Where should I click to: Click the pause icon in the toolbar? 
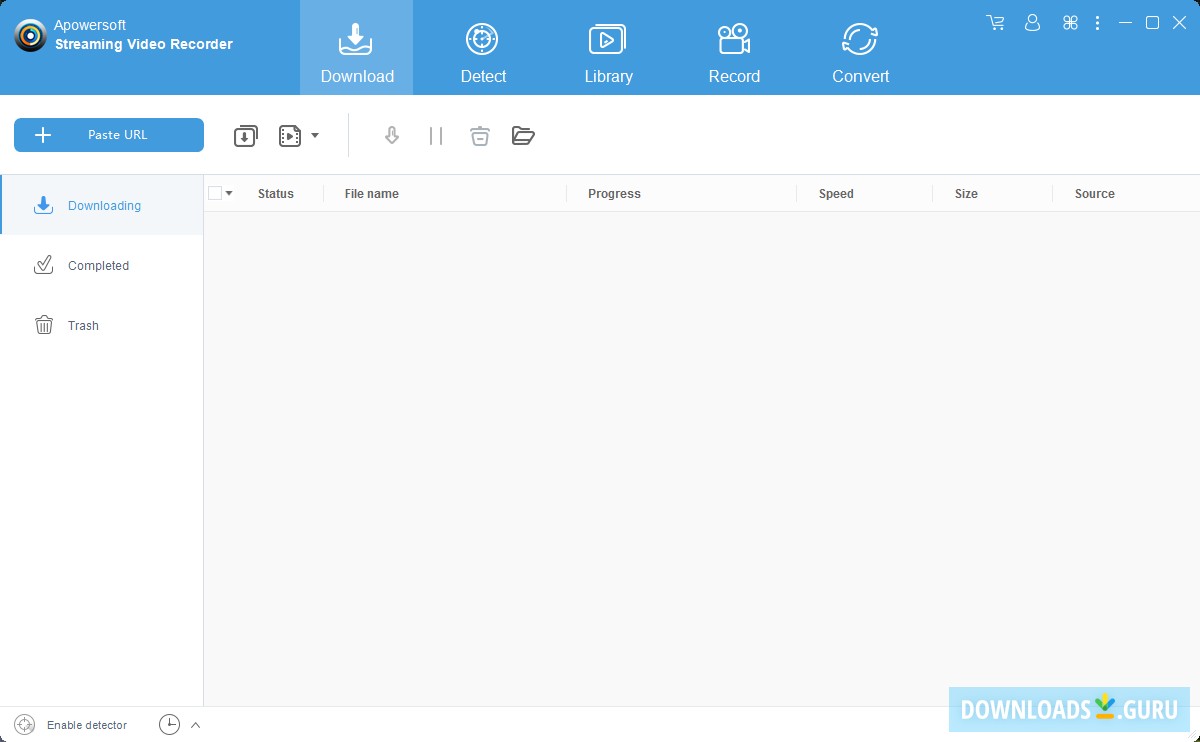point(435,135)
